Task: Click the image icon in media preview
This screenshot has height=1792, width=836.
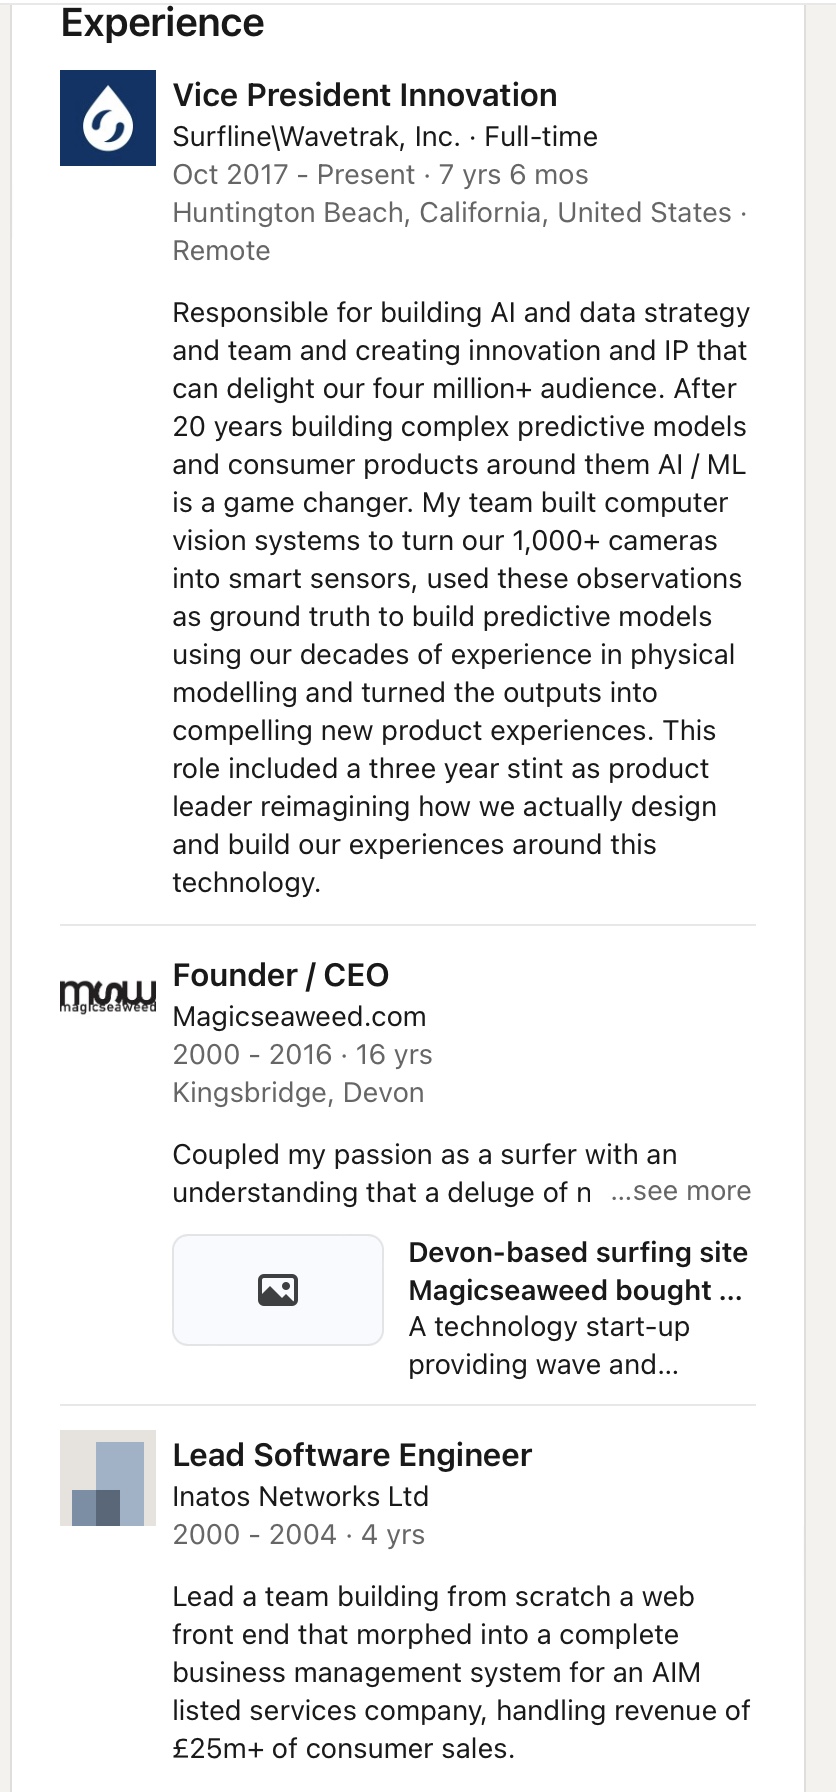Action: pyautogui.click(x=278, y=1290)
